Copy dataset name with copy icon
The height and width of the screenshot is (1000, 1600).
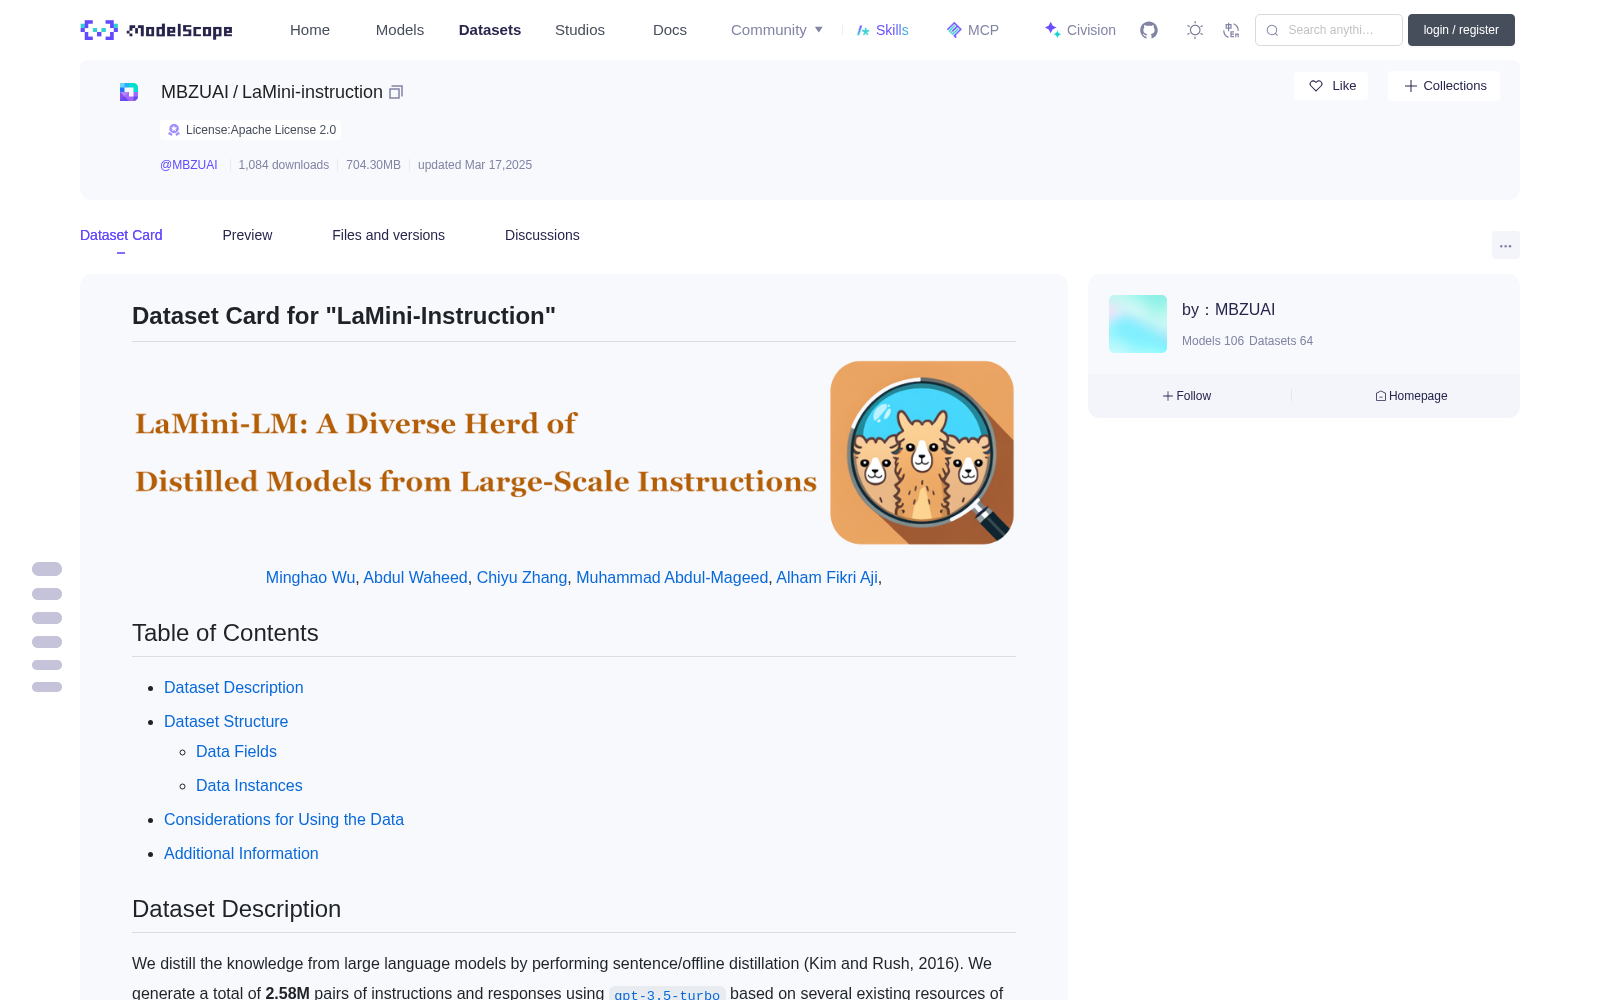point(396,92)
